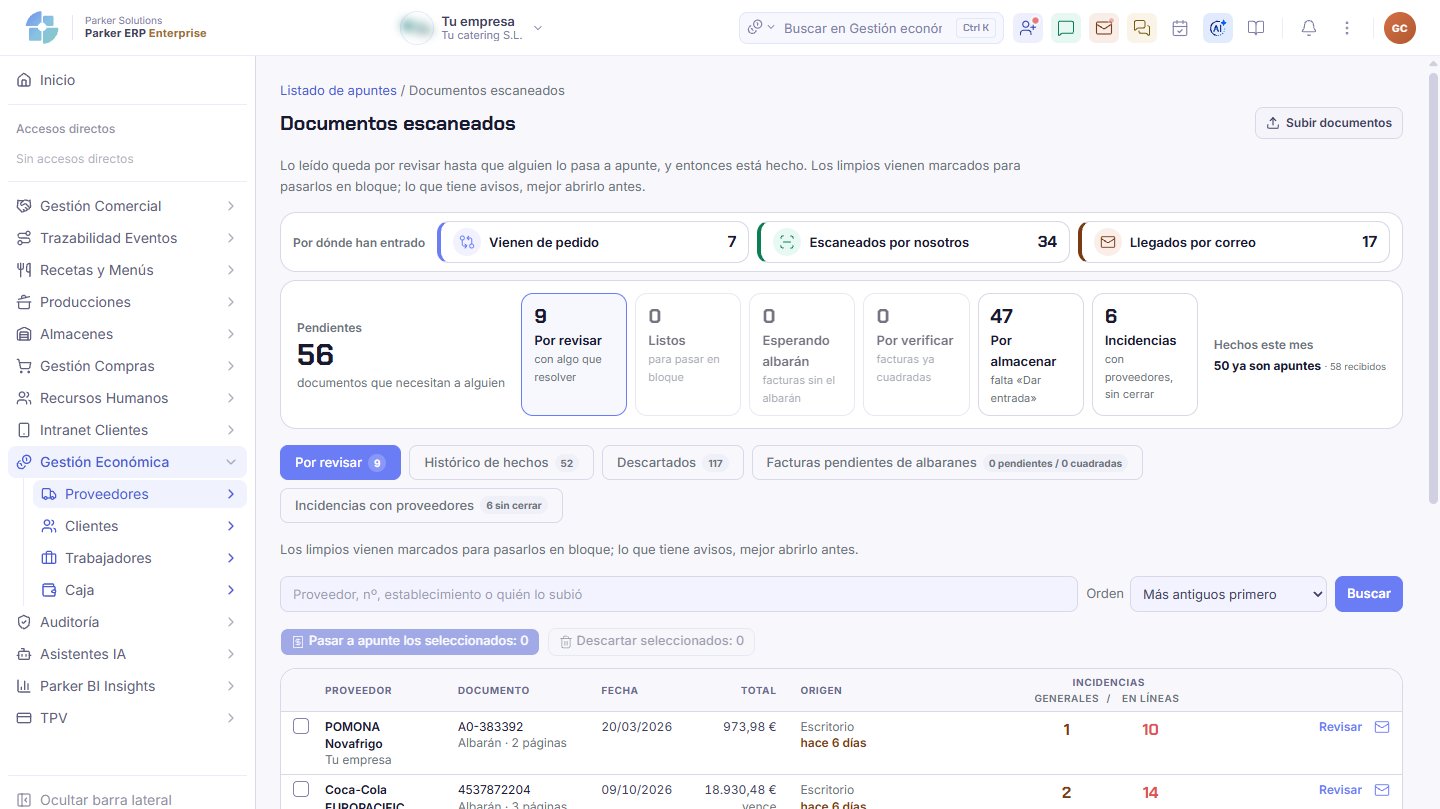Viewport: 1440px width, 809px height.
Task: Open the yellow conversations icon
Action: [1142, 28]
